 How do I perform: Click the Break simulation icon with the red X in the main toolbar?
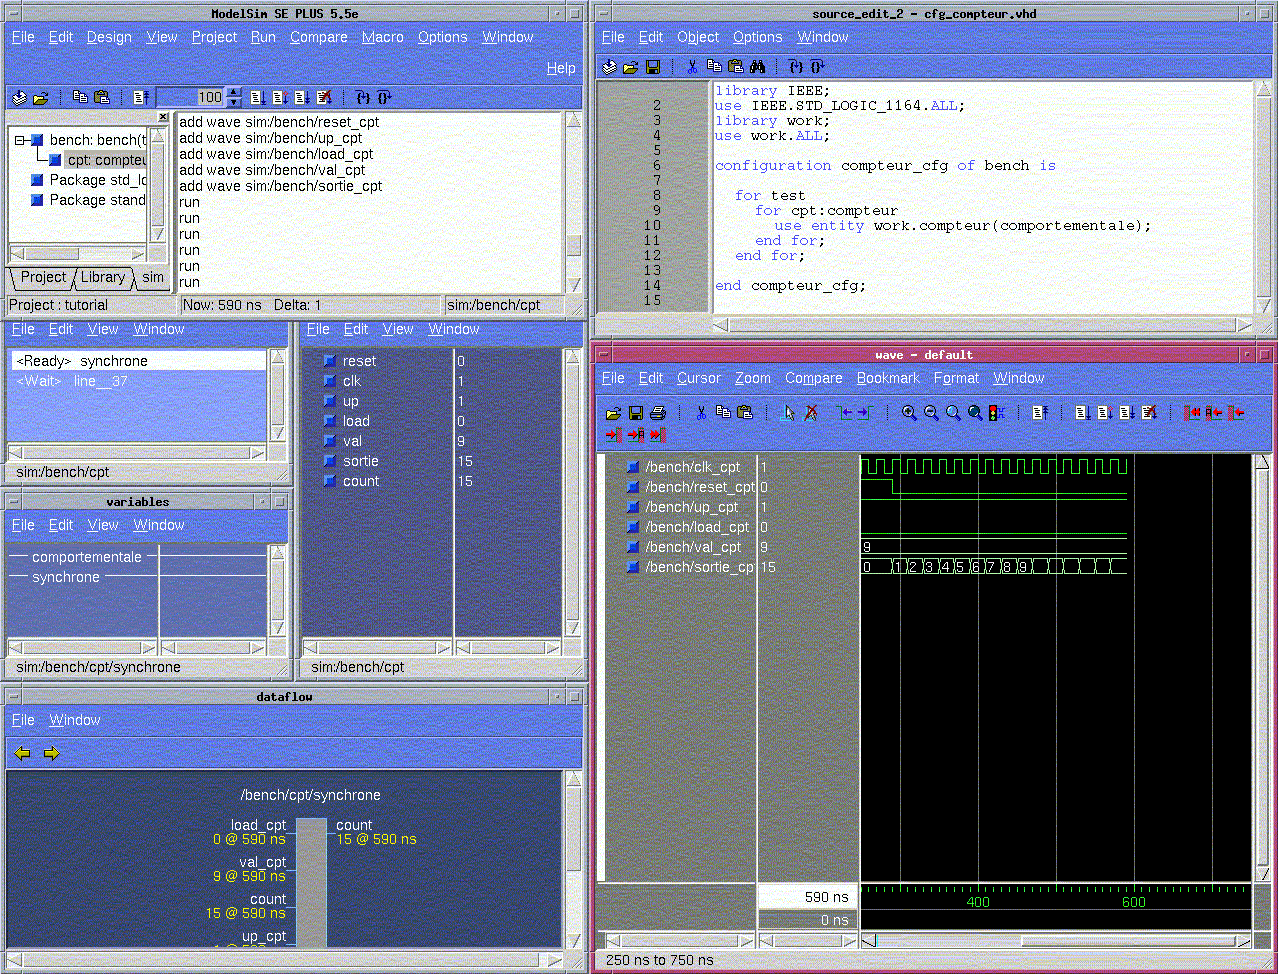pos(323,97)
